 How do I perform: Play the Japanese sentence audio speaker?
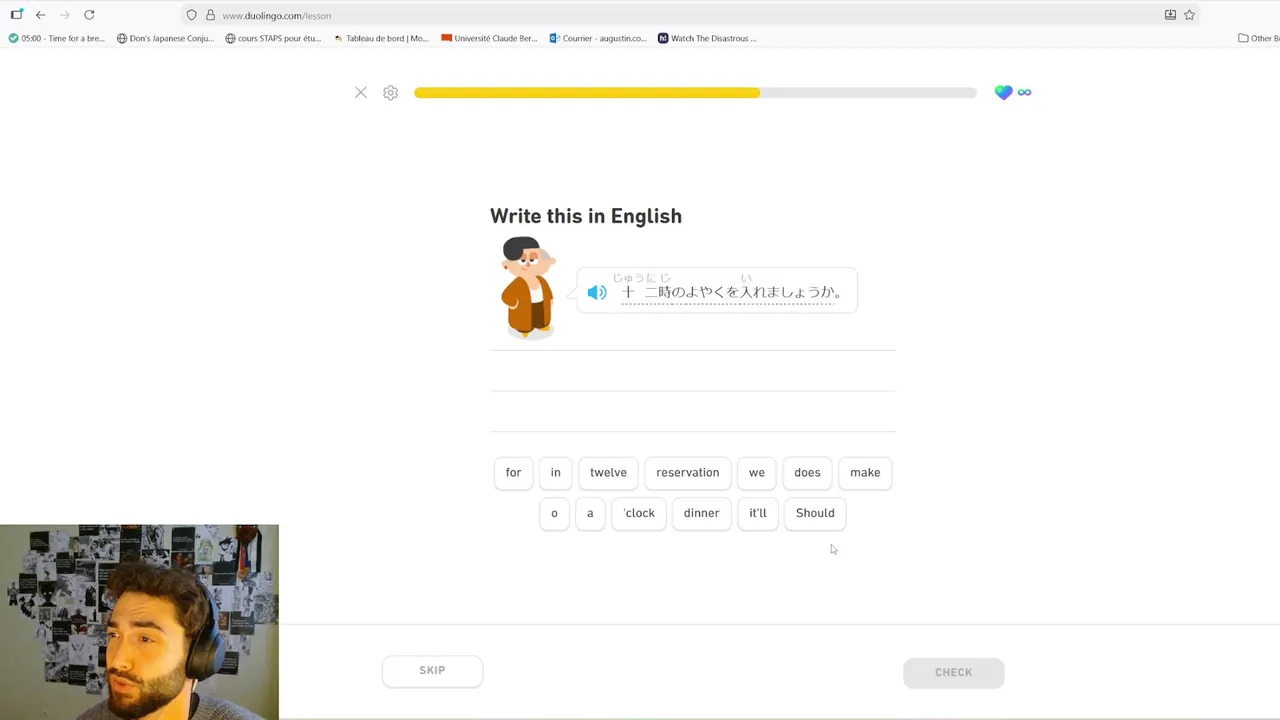pos(597,292)
